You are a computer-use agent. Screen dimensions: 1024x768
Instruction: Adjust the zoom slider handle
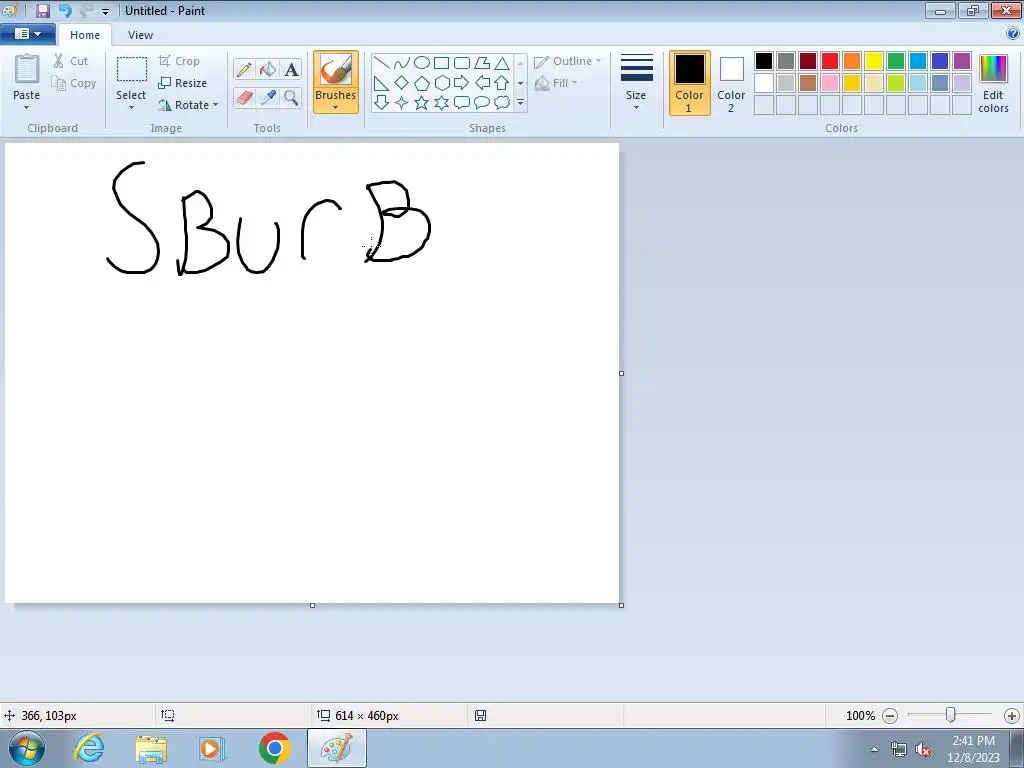(x=950, y=715)
